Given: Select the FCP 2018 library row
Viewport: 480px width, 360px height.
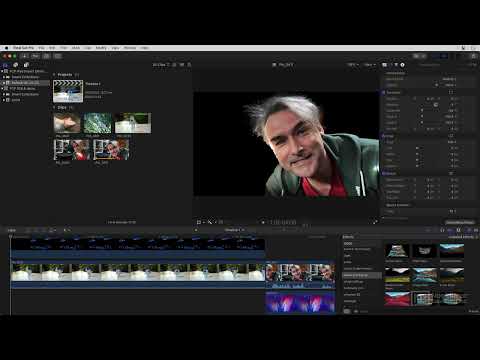Looking at the screenshot, I should tap(24, 89).
